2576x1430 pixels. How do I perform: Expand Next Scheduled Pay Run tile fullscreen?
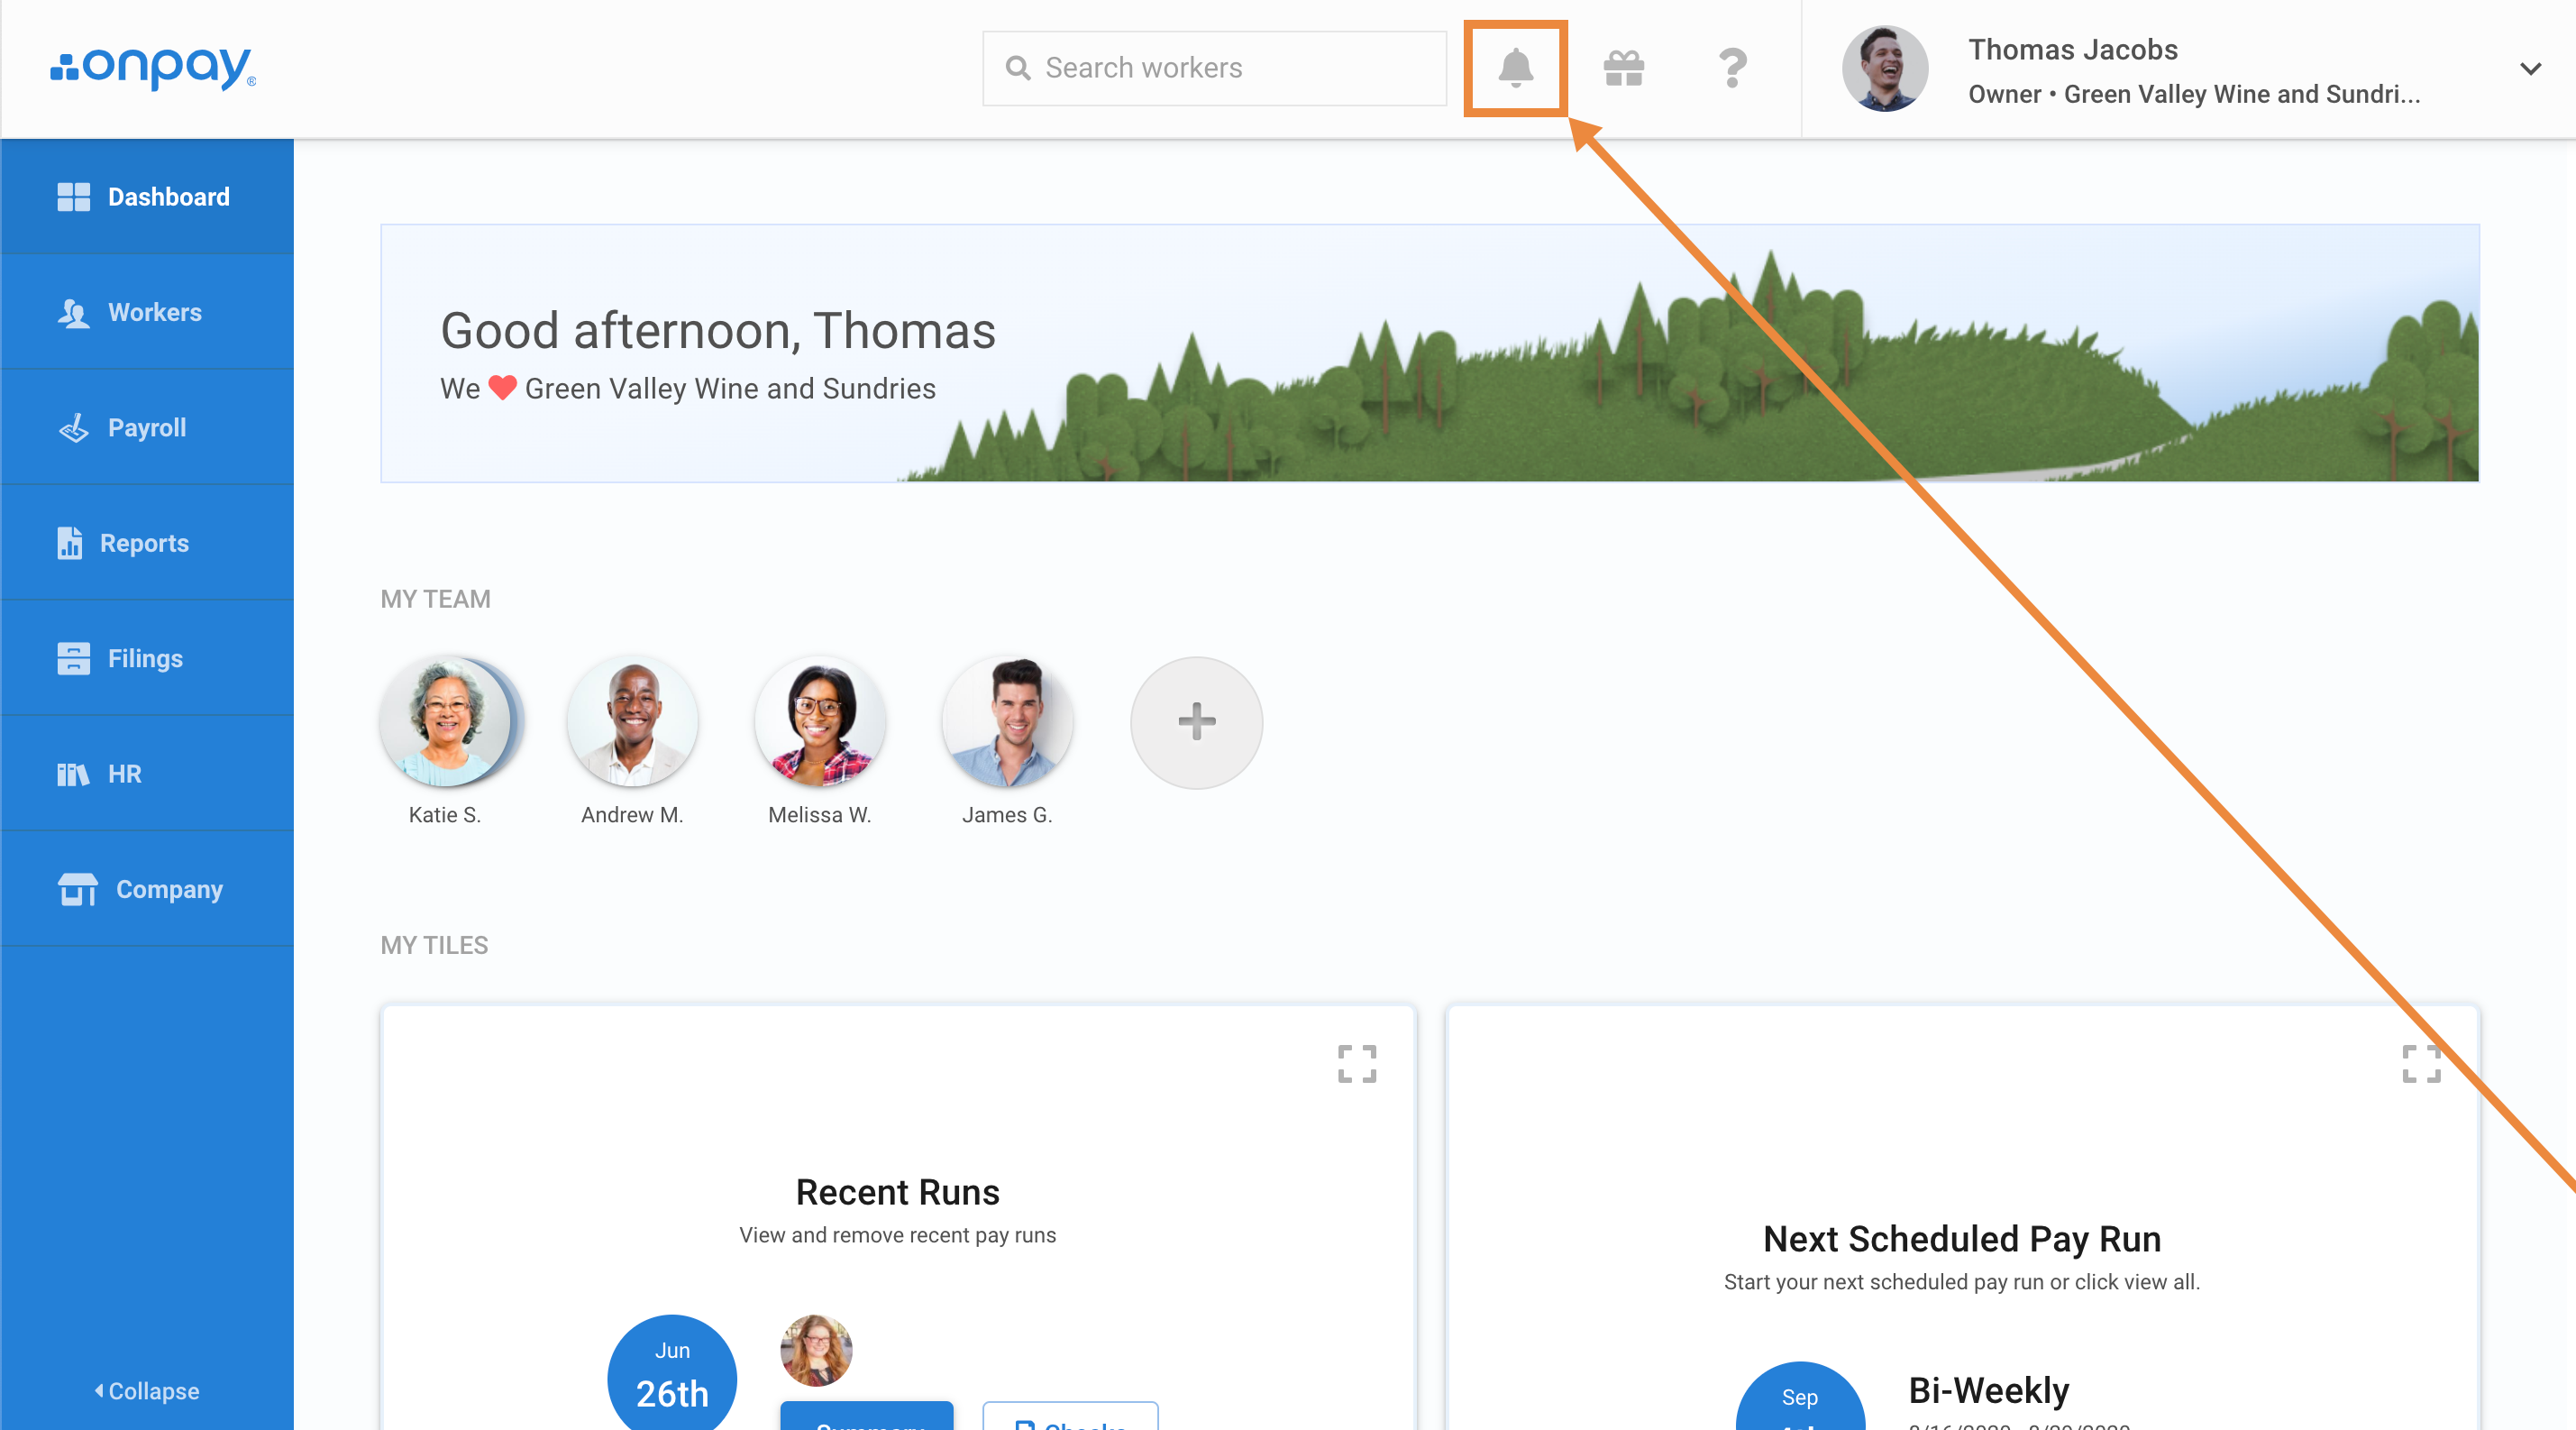pos(2420,1063)
